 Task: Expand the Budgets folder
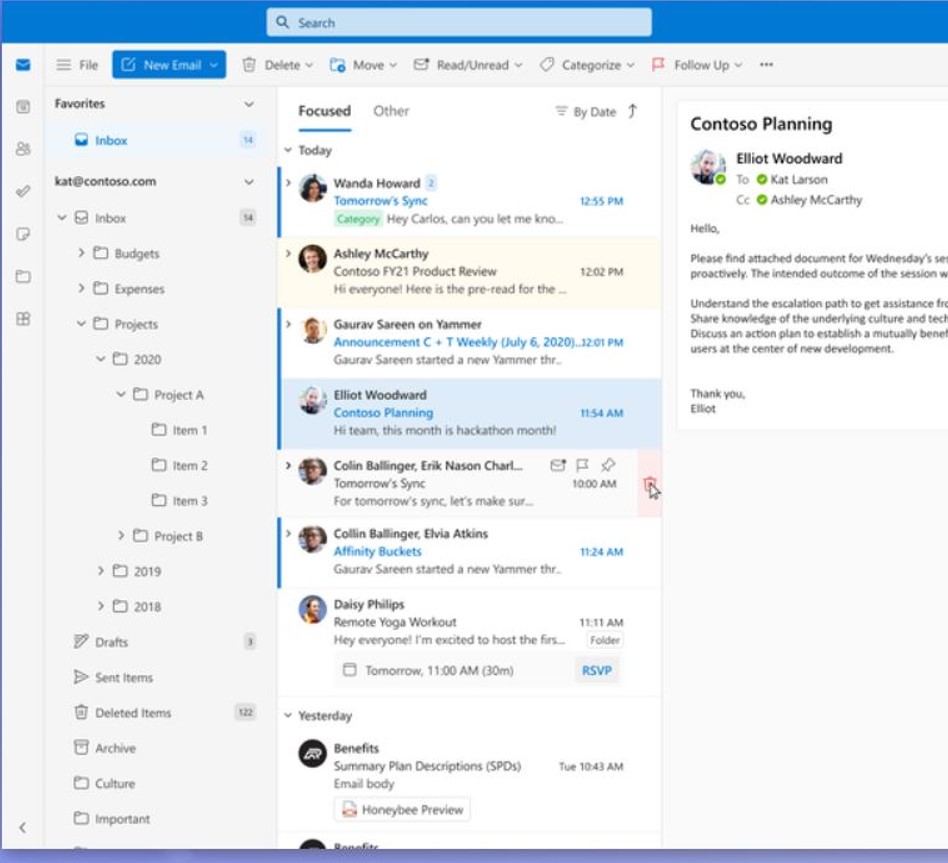pyautogui.click(x=81, y=253)
